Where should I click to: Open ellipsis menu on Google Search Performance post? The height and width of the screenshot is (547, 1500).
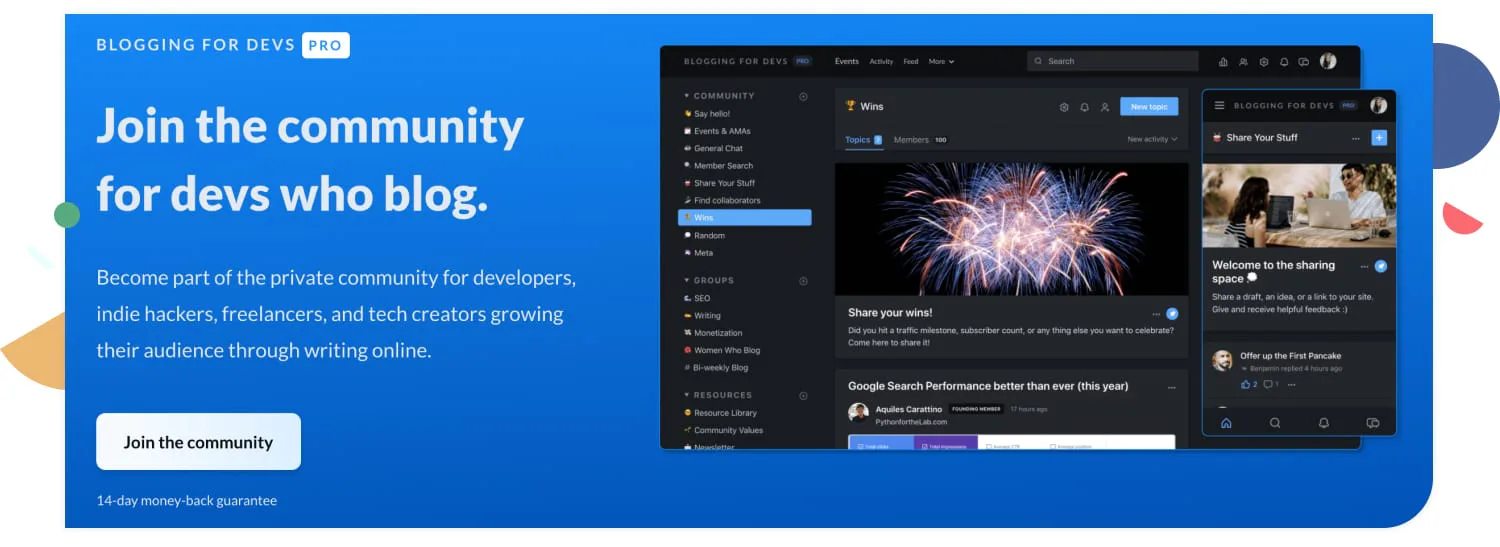[x=1171, y=387]
